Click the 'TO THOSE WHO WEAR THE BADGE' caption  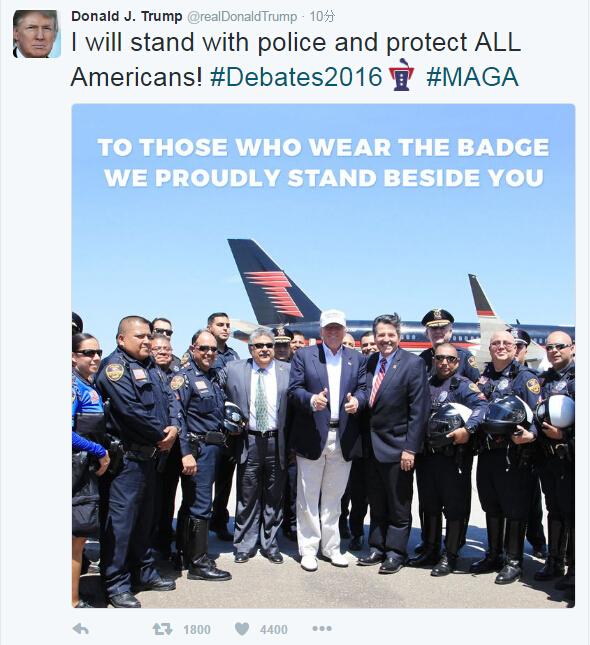323,147
